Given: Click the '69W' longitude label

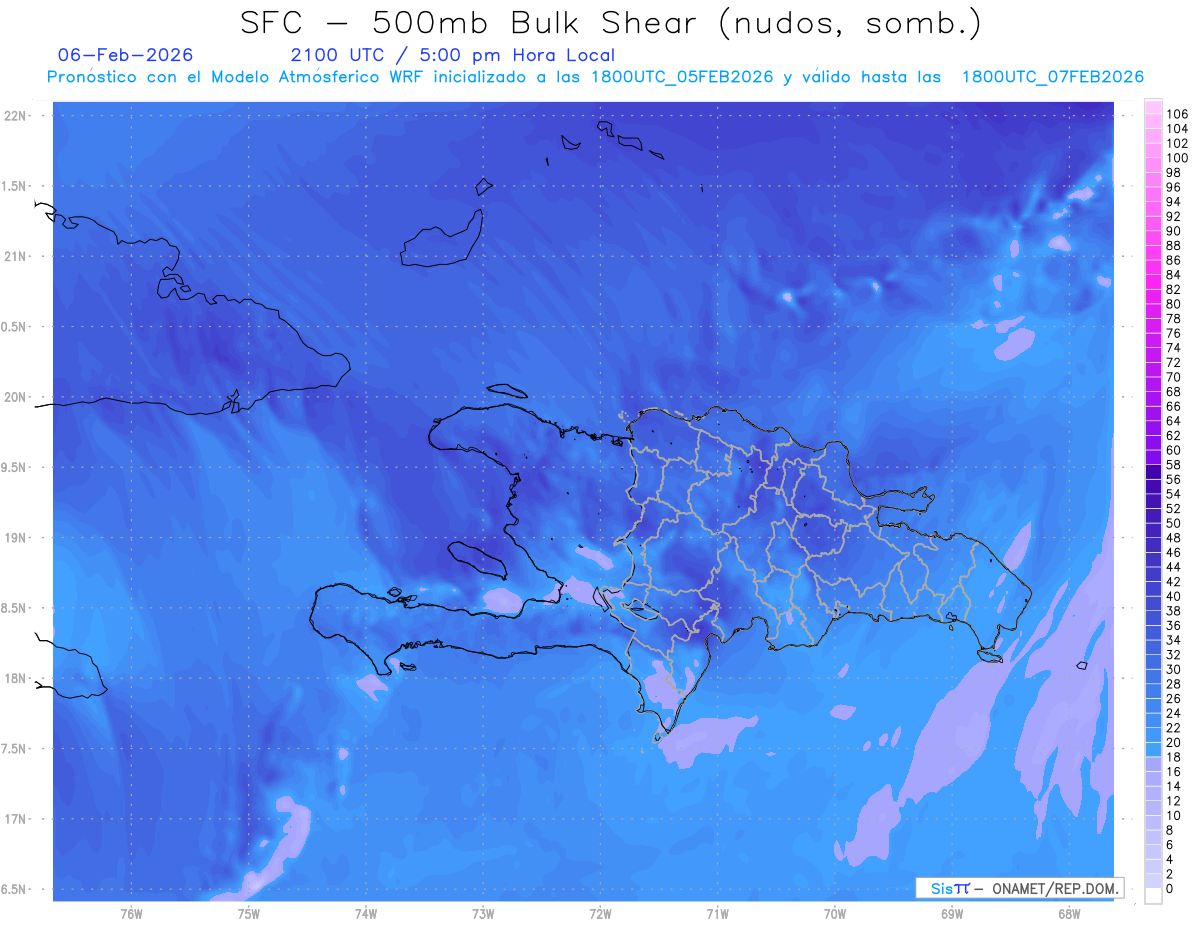Looking at the screenshot, I should (952, 913).
